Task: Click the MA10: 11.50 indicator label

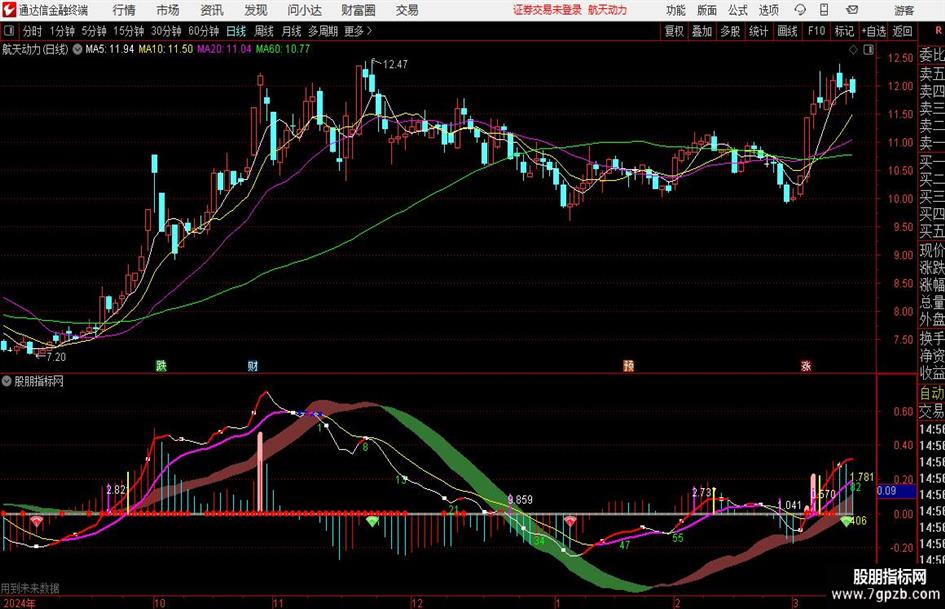Action: [x=165, y=49]
